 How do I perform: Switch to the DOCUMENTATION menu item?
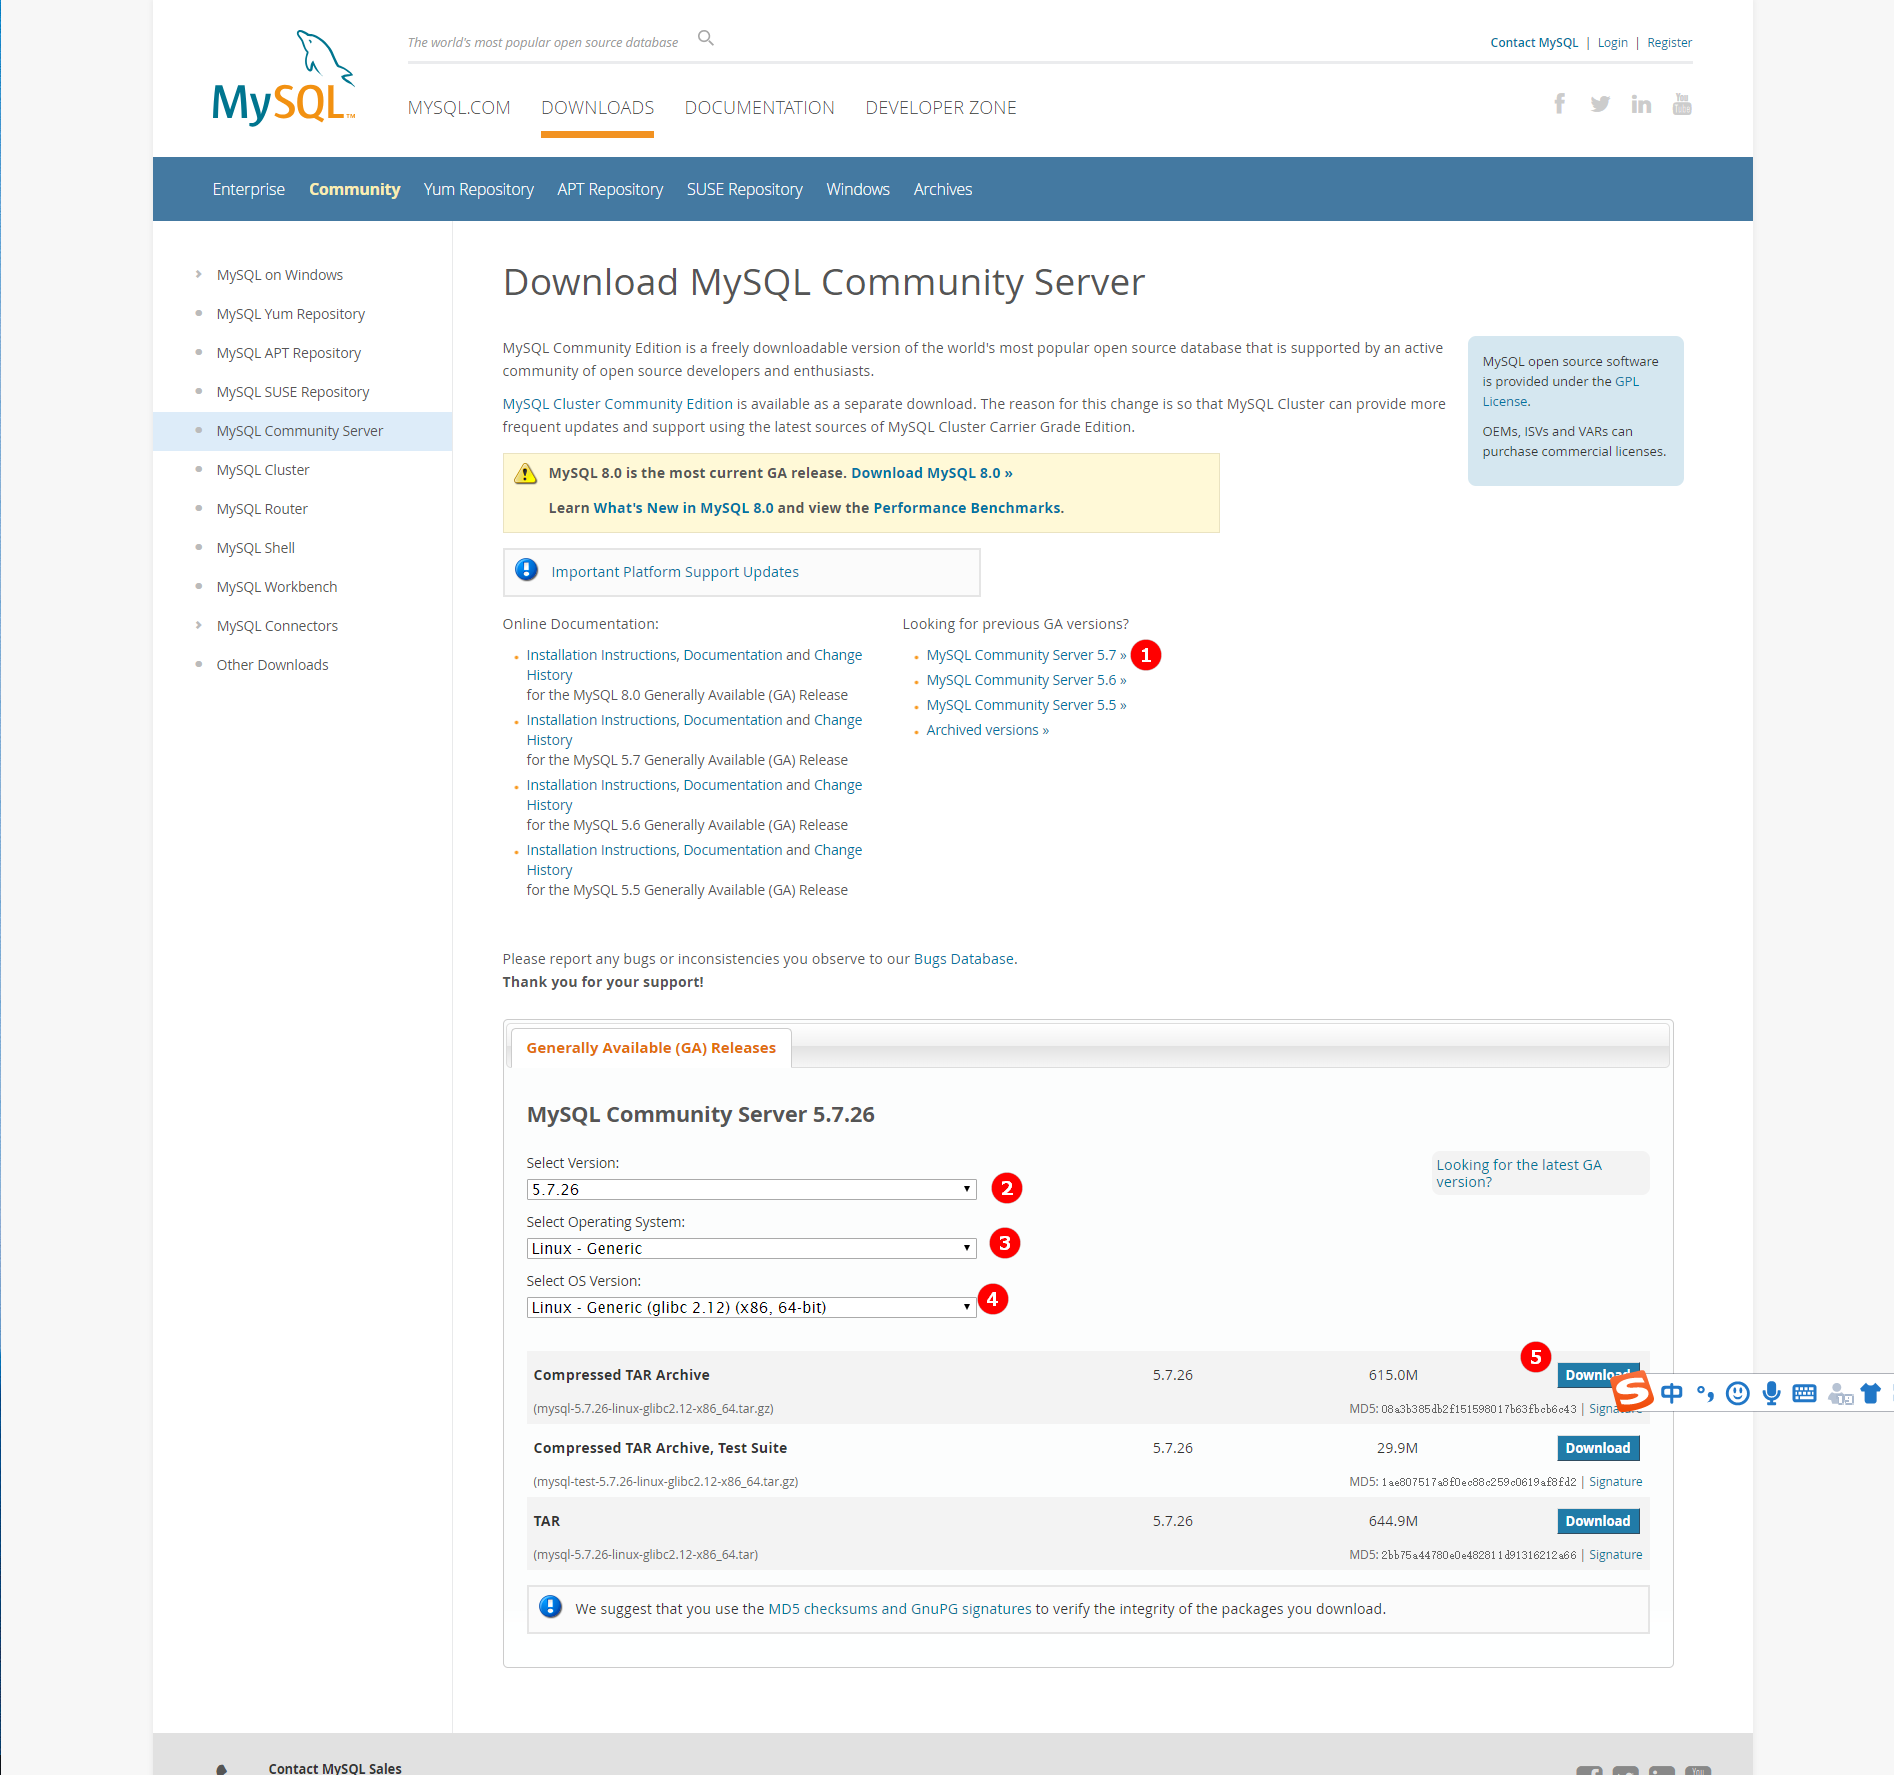(759, 107)
